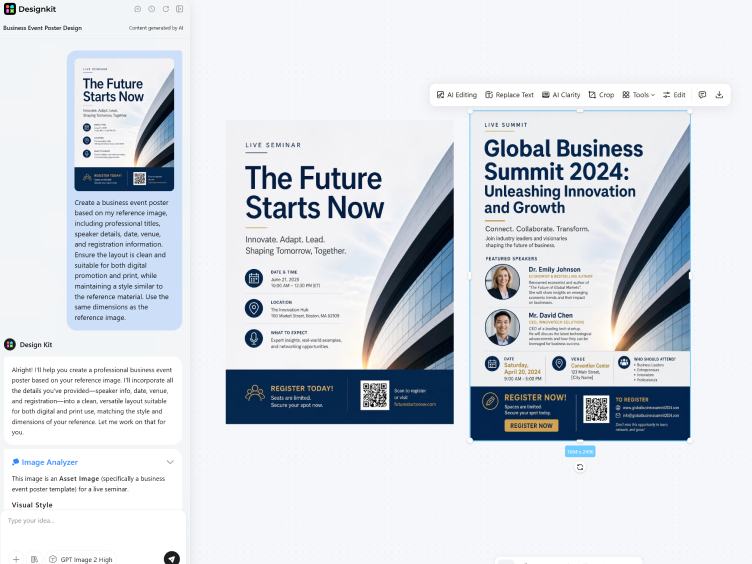
Task: Click the top-left selection handle of the selected poster
Action: [470, 111]
